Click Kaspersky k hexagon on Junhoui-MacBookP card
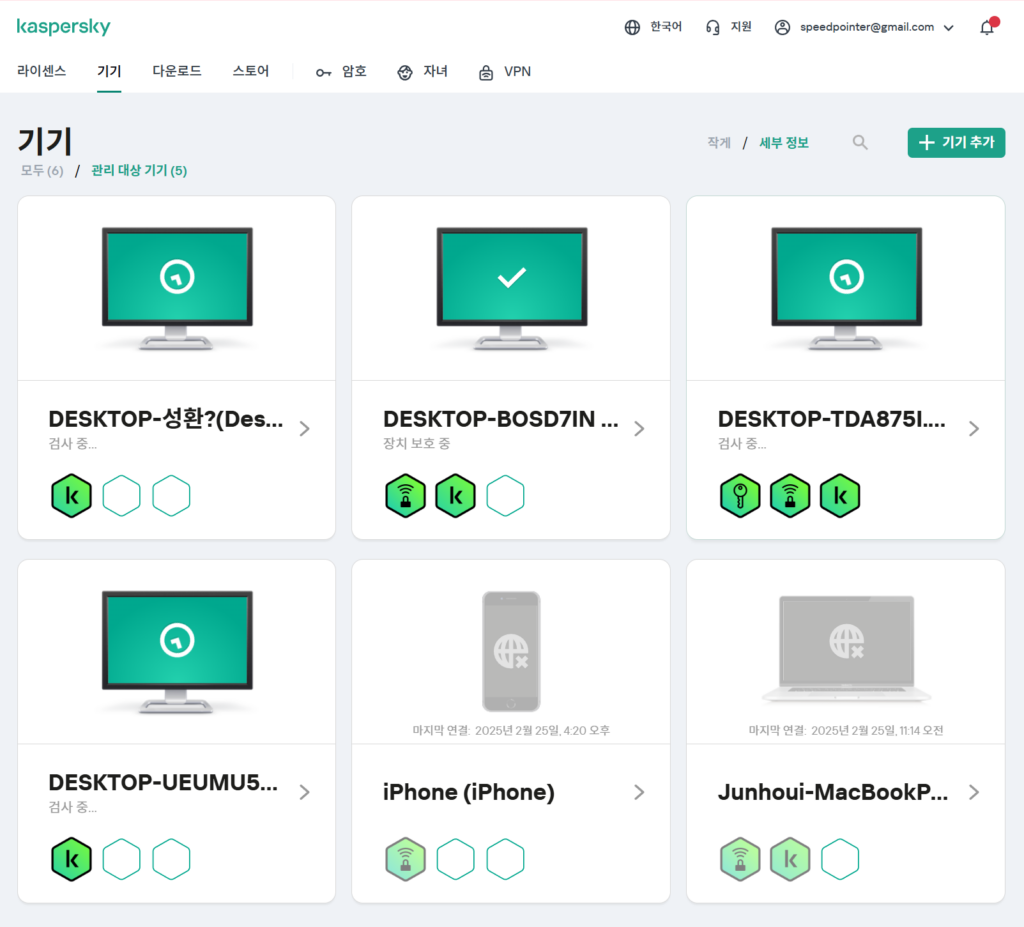Viewport: 1024px width, 927px height. [x=790, y=859]
